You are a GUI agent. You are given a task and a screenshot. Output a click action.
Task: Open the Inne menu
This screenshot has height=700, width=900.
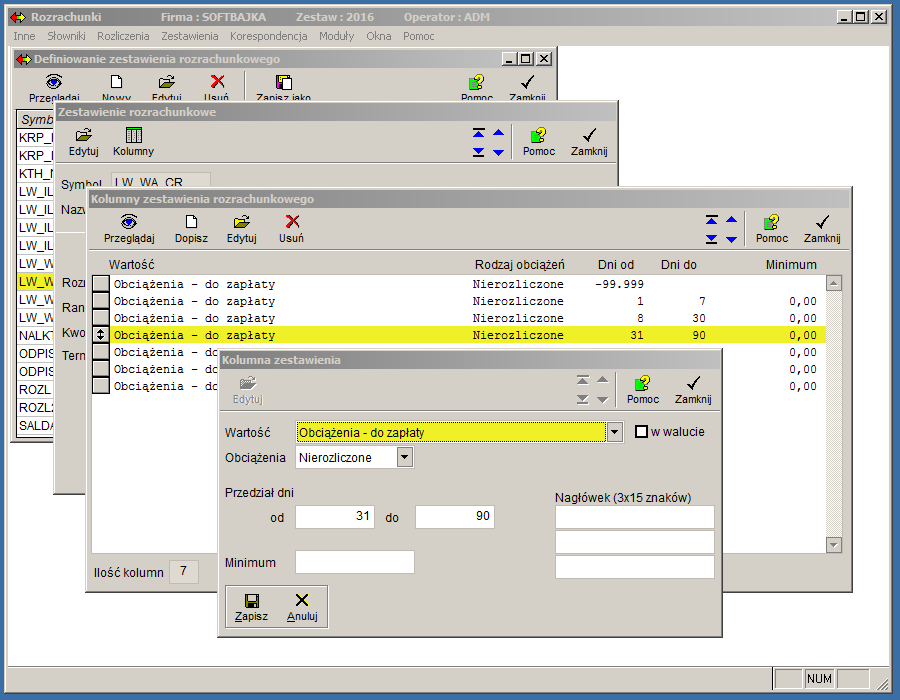(x=24, y=36)
